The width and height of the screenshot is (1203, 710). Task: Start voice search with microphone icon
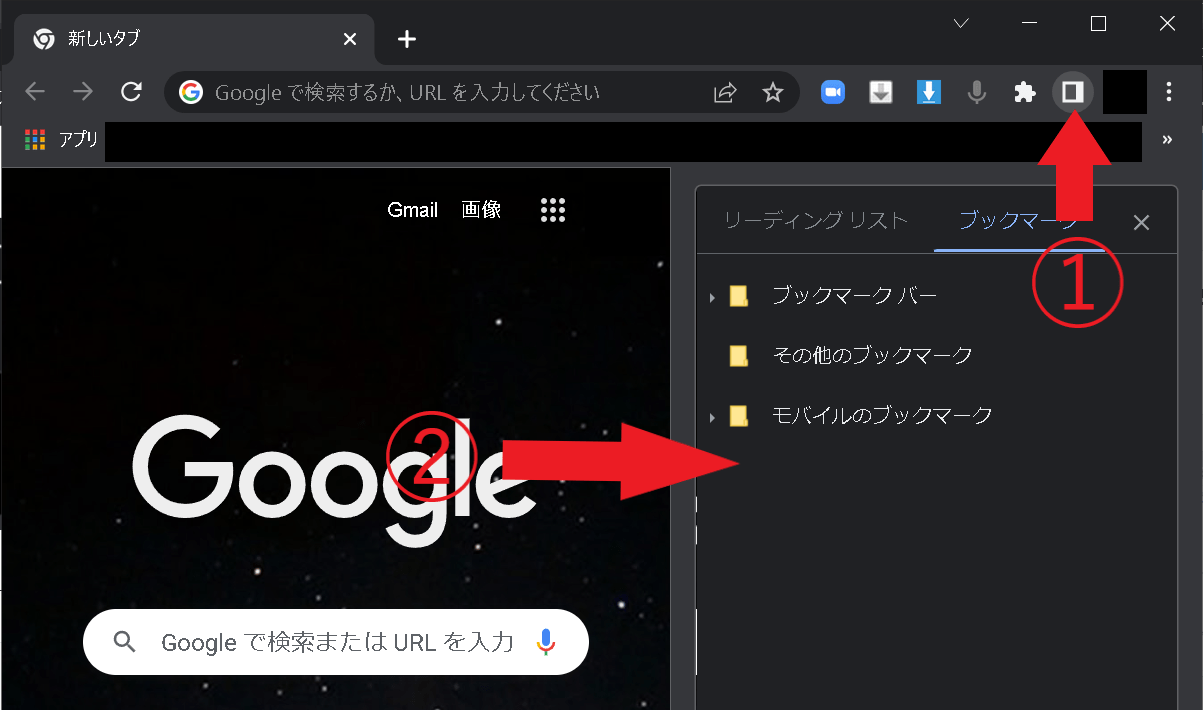point(545,642)
